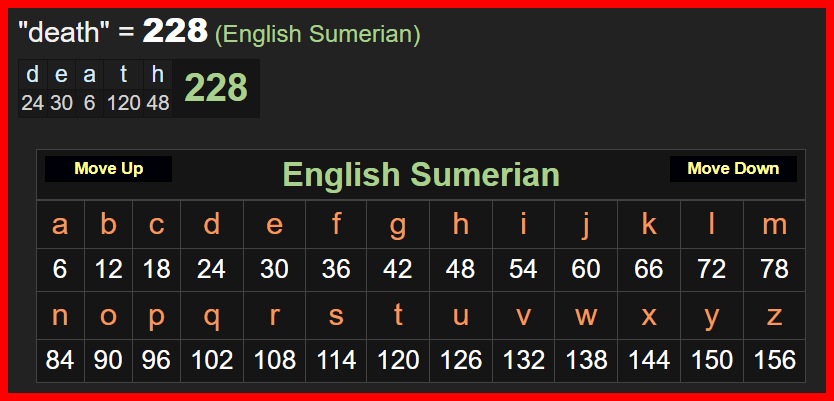Click the value 6 under letter a
Image resolution: width=834 pixels, height=401 pixels.
[x=60, y=269]
